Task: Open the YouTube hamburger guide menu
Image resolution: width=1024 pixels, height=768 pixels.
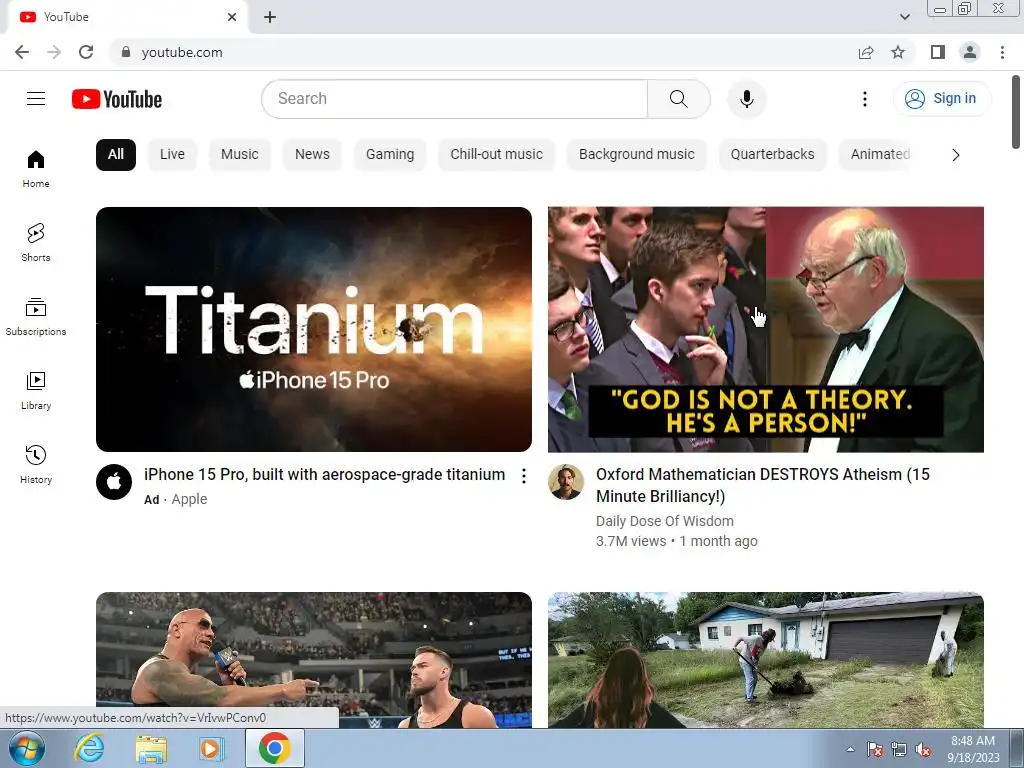Action: point(36,99)
